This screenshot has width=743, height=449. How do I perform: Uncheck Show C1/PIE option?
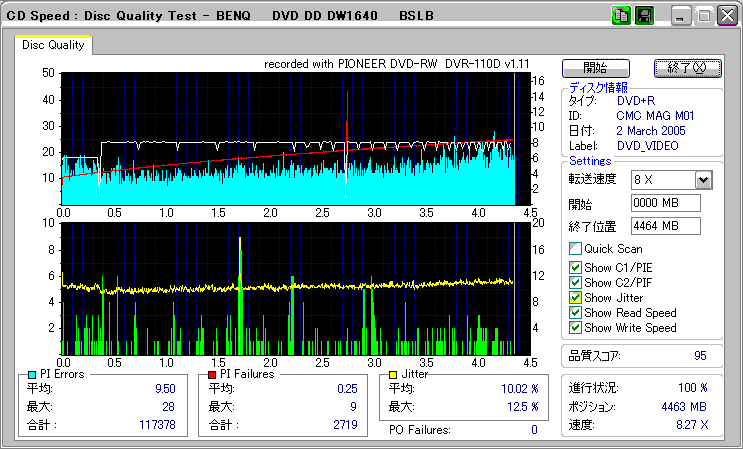(x=575, y=267)
